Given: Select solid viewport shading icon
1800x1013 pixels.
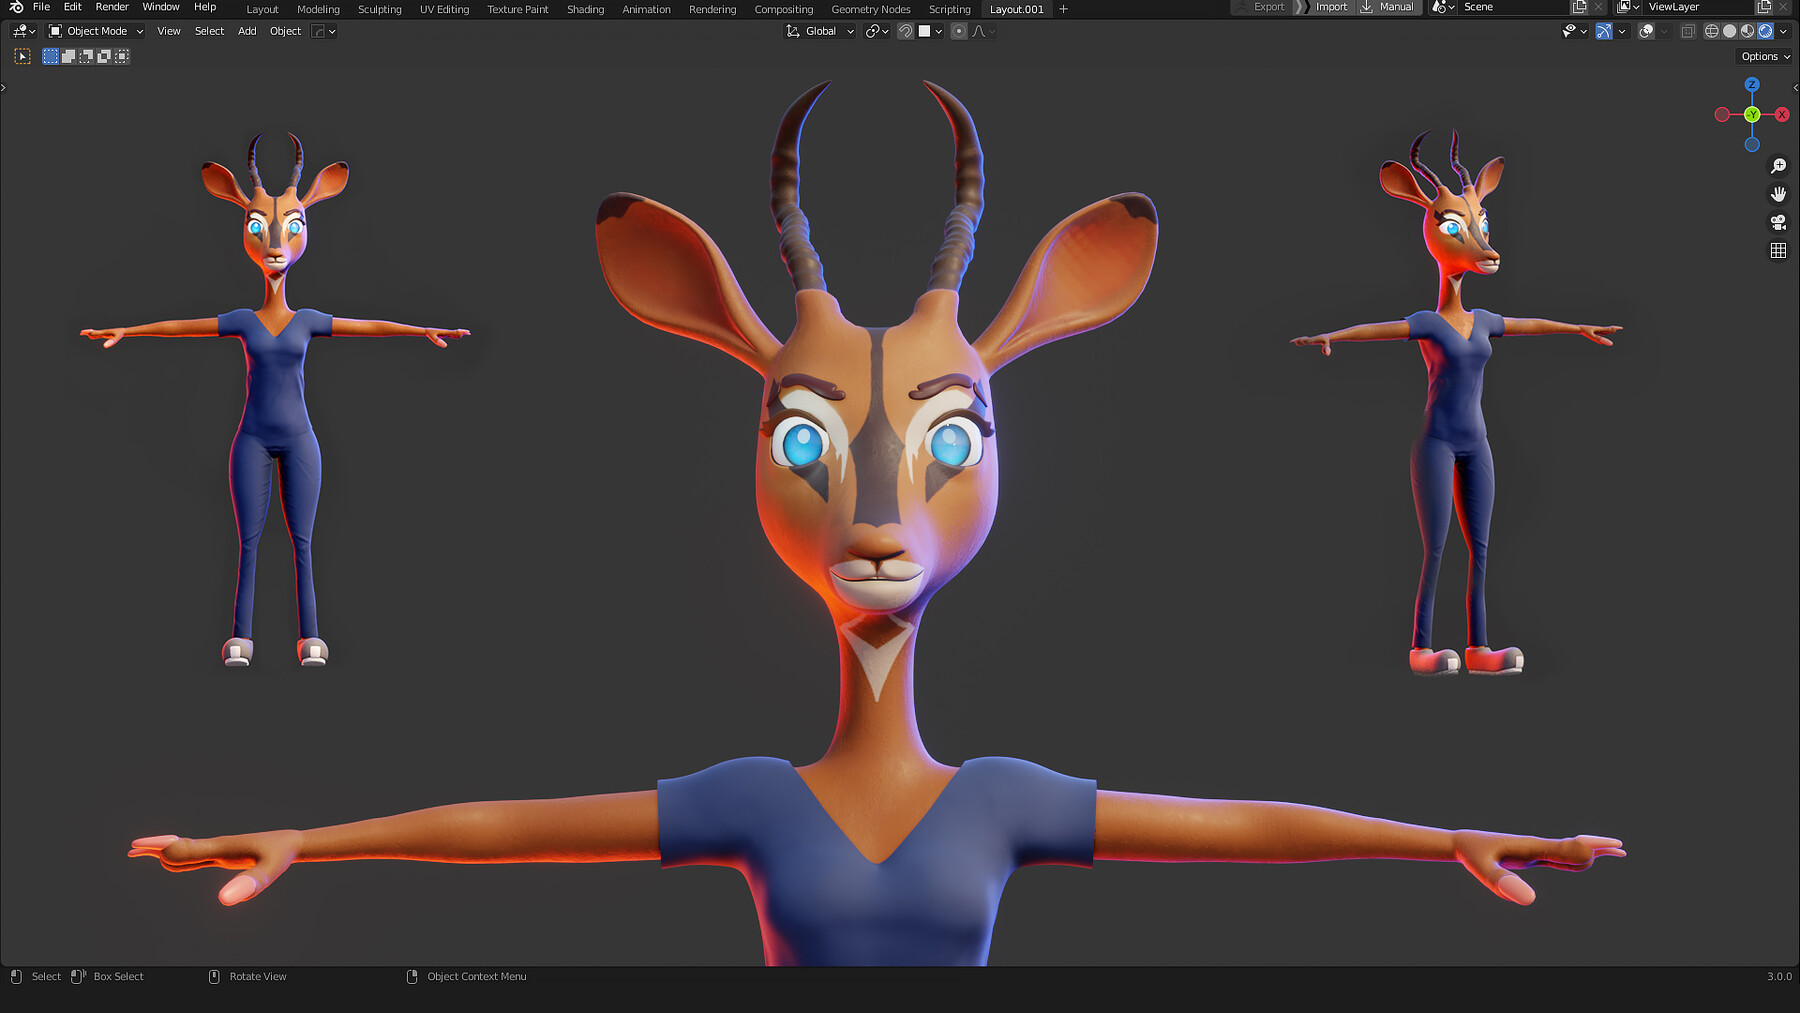Looking at the screenshot, I should click(1730, 31).
